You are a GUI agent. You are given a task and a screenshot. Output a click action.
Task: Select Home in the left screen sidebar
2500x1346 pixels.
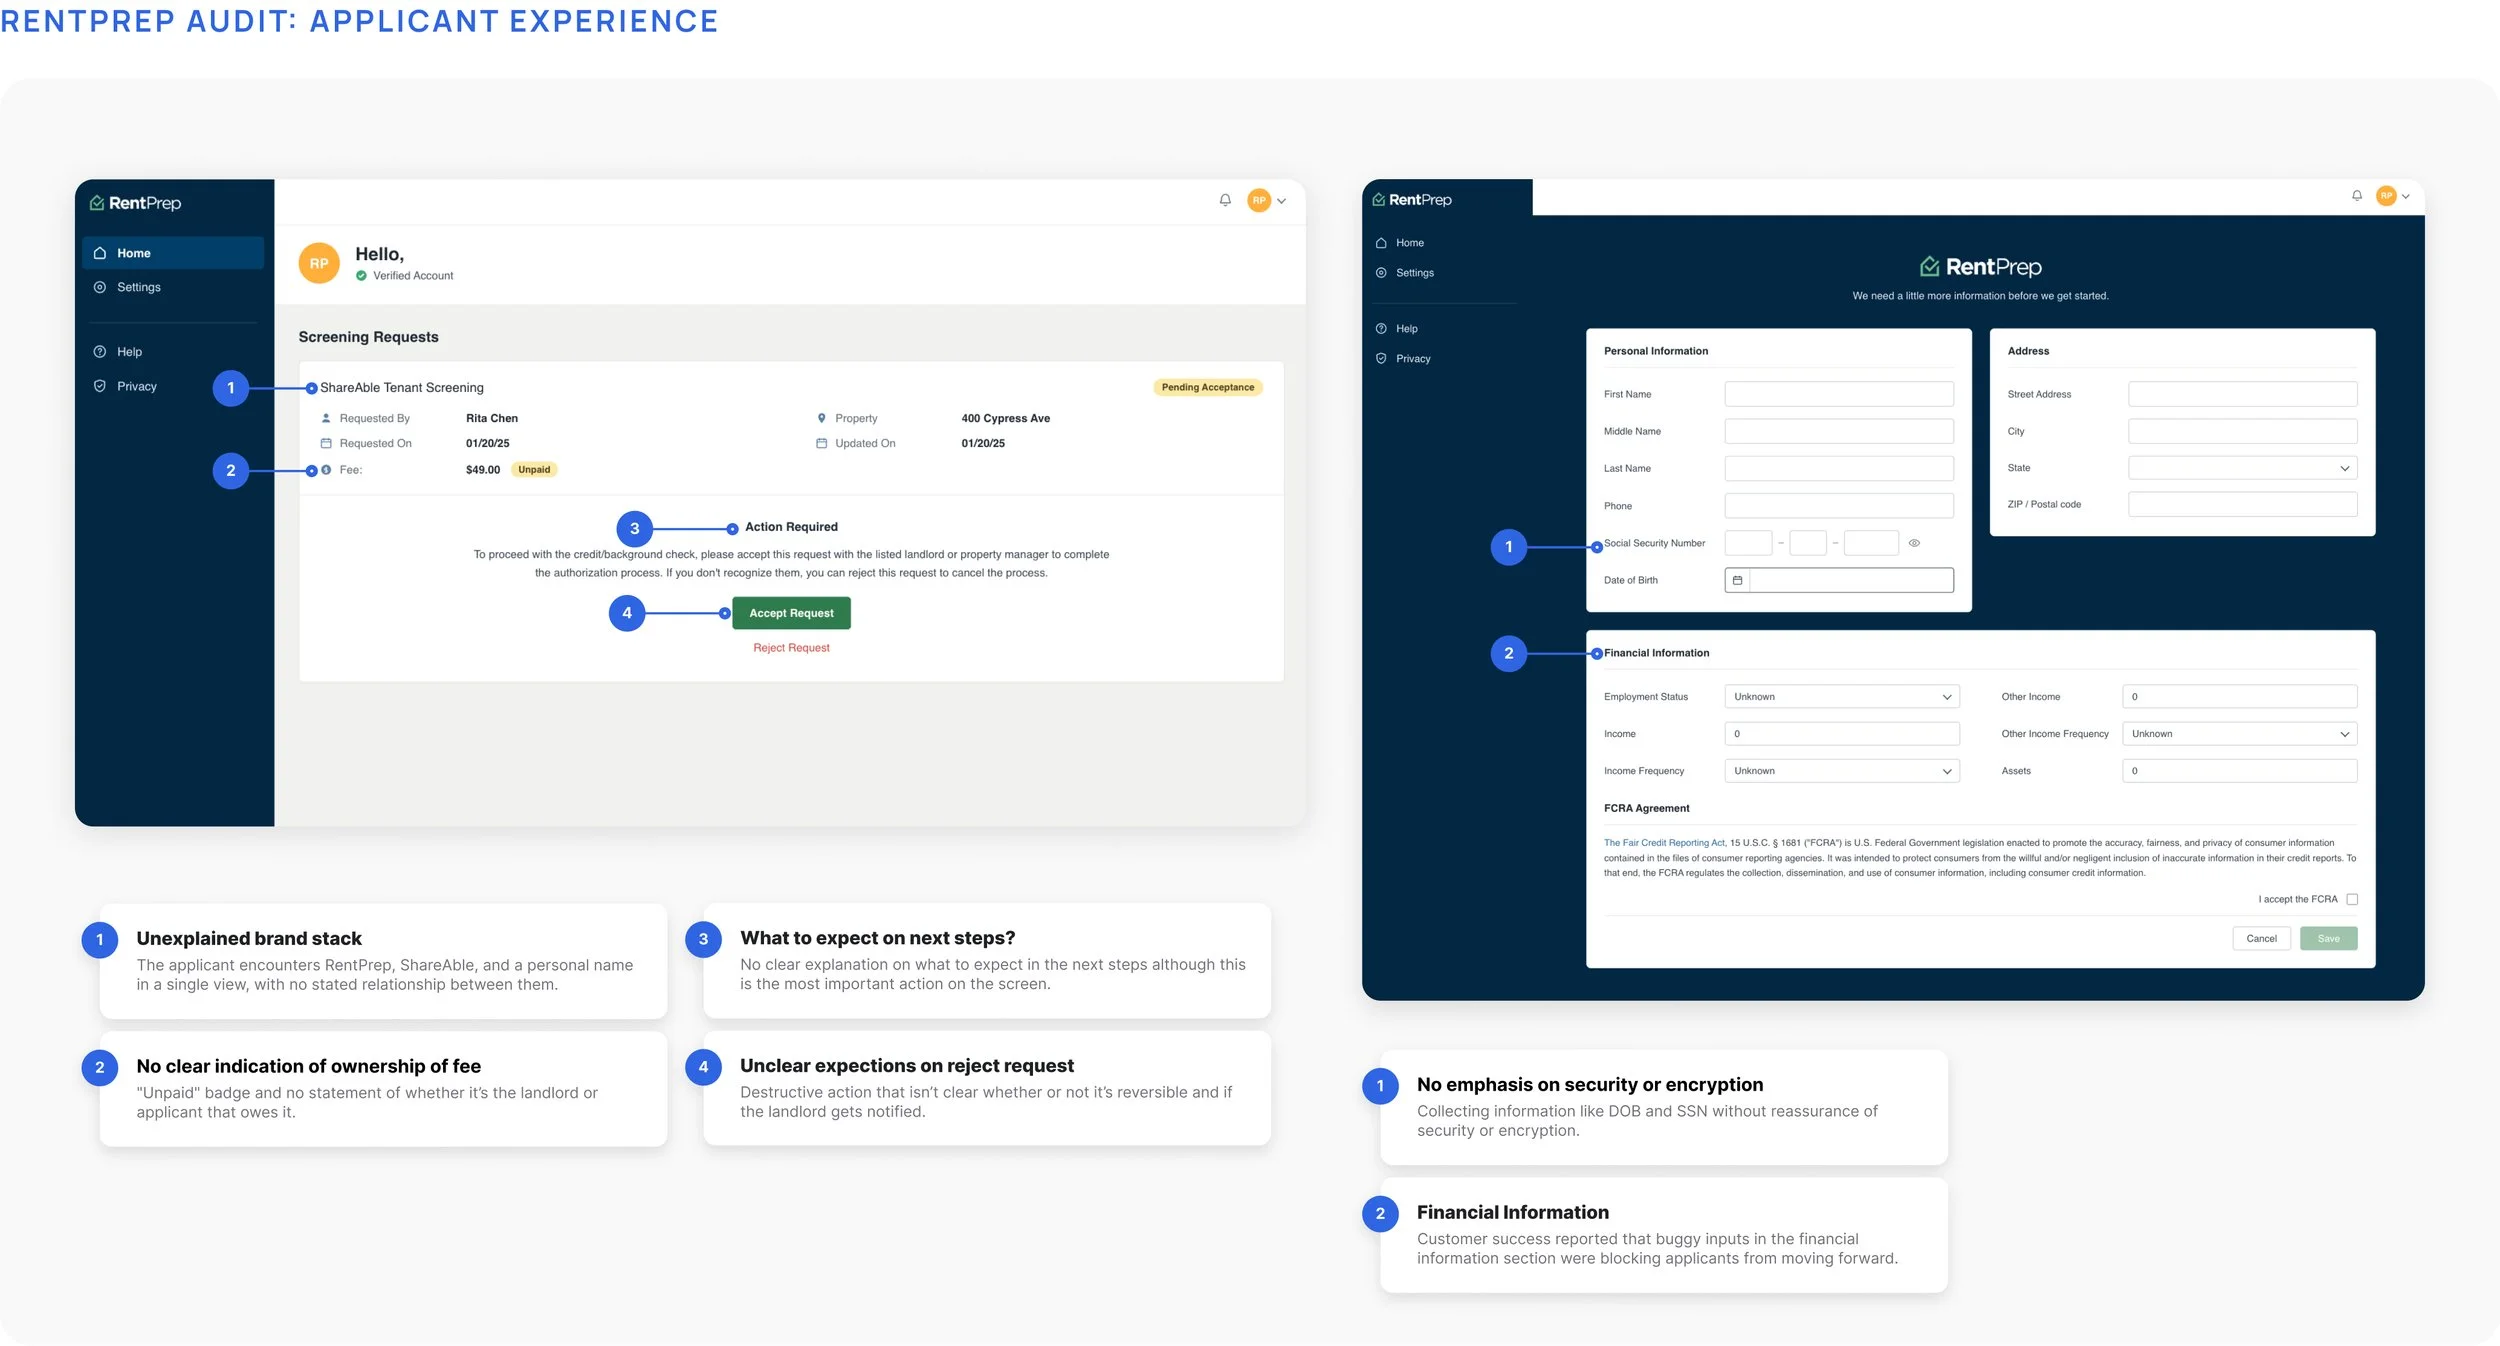(x=173, y=253)
